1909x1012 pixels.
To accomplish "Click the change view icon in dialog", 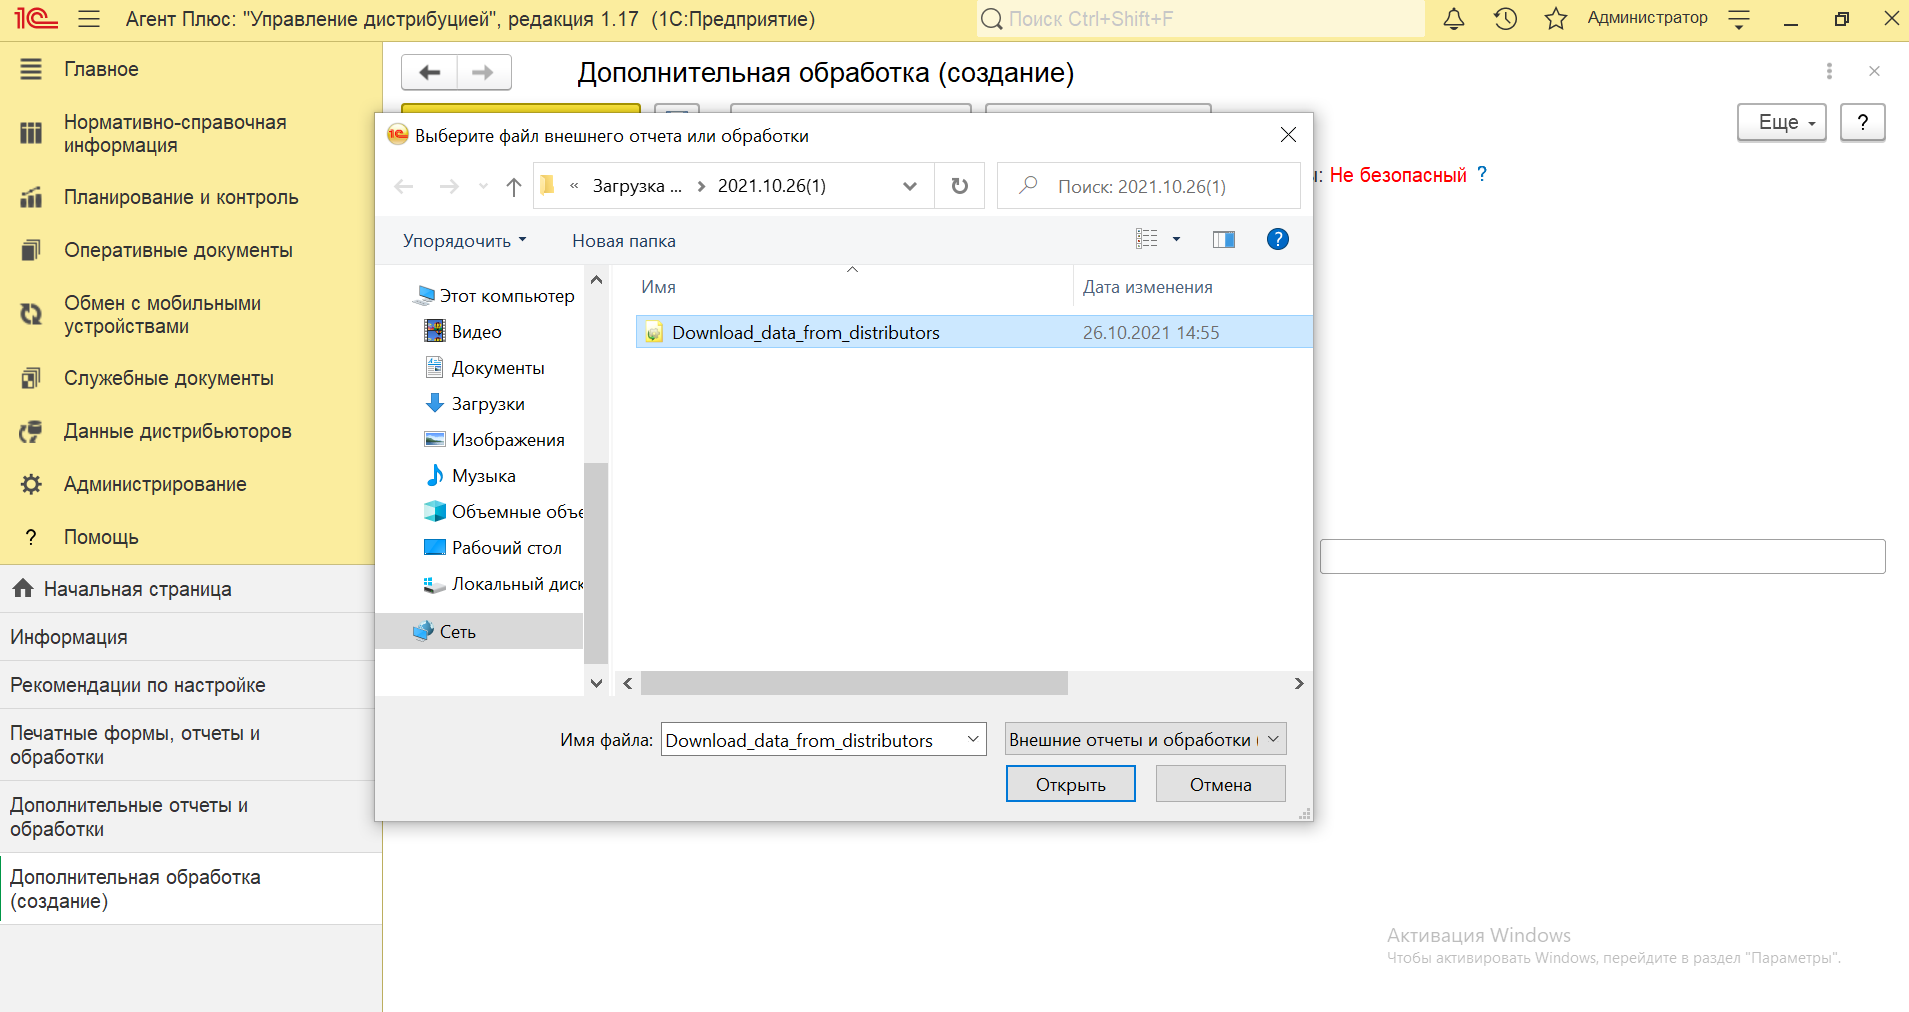I will [1147, 239].
